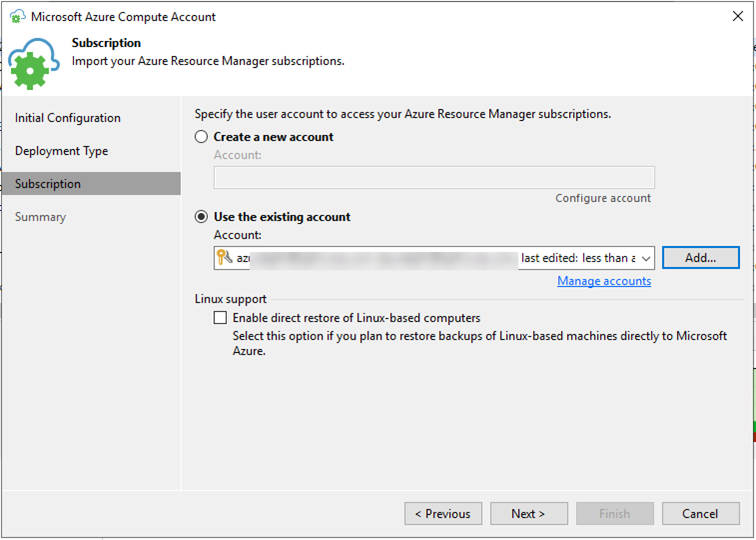
Task: Click the disabled Finish button
Action: 615,514
